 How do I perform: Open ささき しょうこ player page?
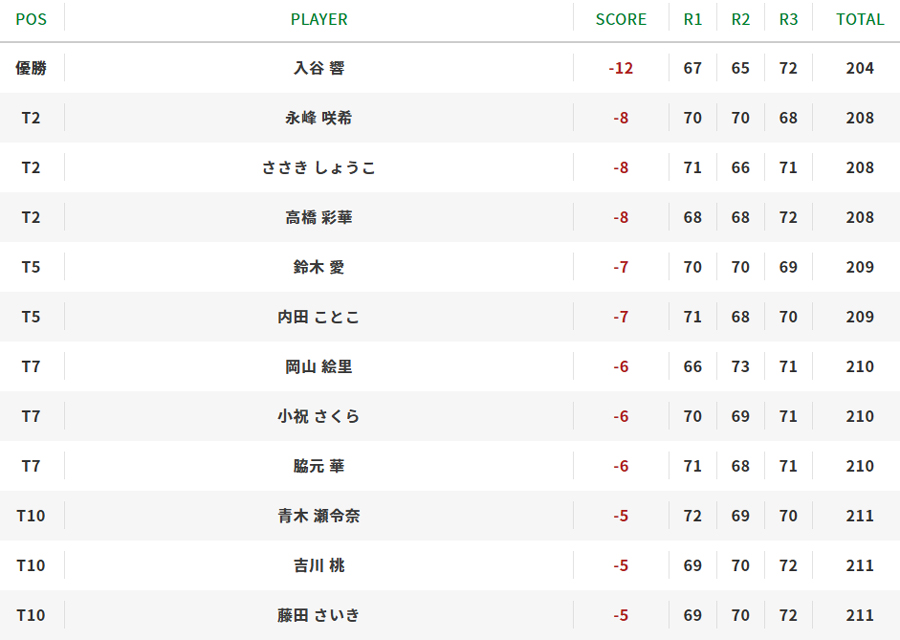click(319, 168)
